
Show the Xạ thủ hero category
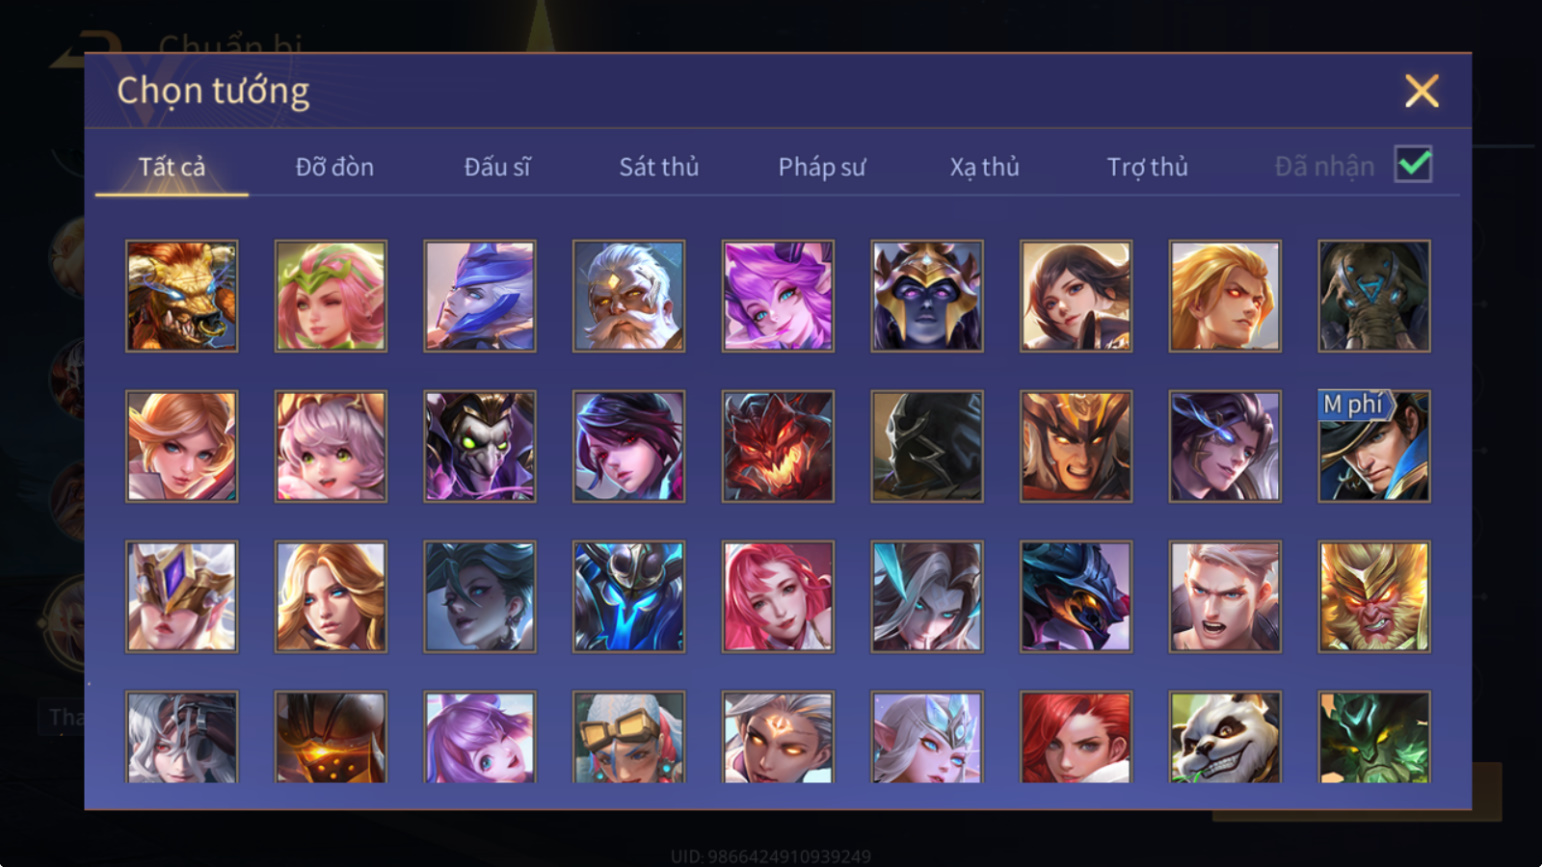(x=984, y=167)
